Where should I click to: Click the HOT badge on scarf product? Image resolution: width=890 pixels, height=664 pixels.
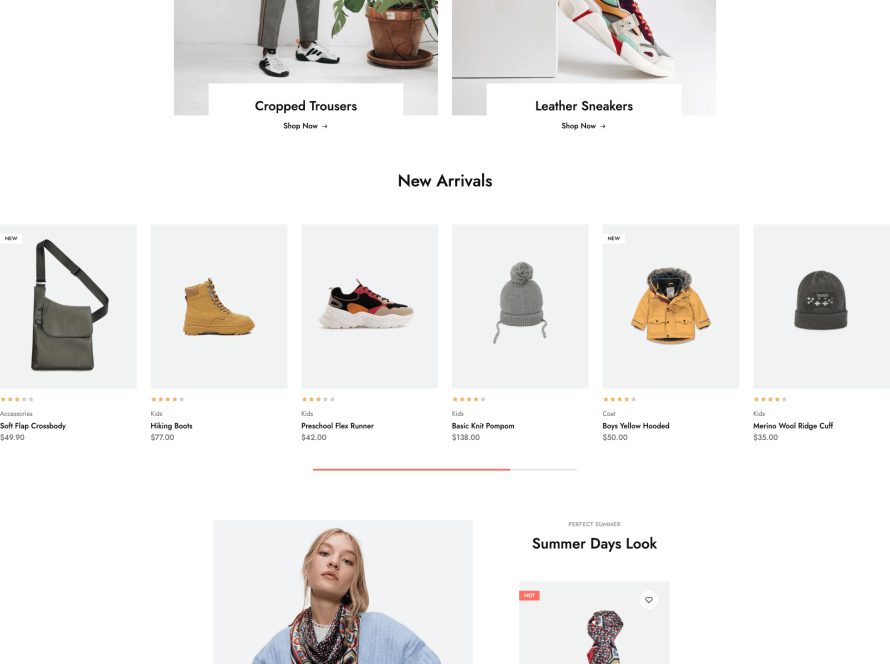click(x=529, y=595)
